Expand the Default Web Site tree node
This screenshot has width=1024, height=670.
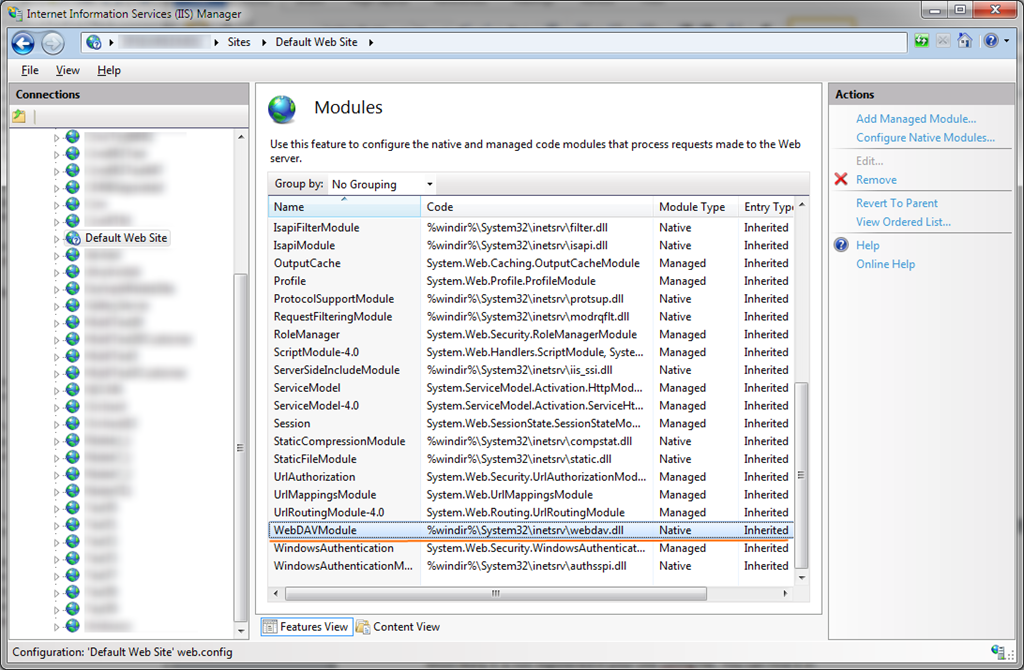56,239
